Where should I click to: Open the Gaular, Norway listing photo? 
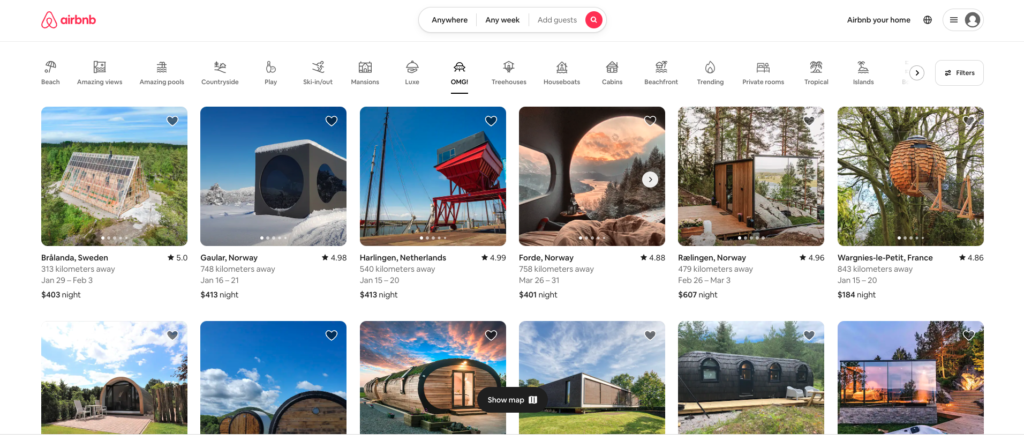tap(273, 176)
